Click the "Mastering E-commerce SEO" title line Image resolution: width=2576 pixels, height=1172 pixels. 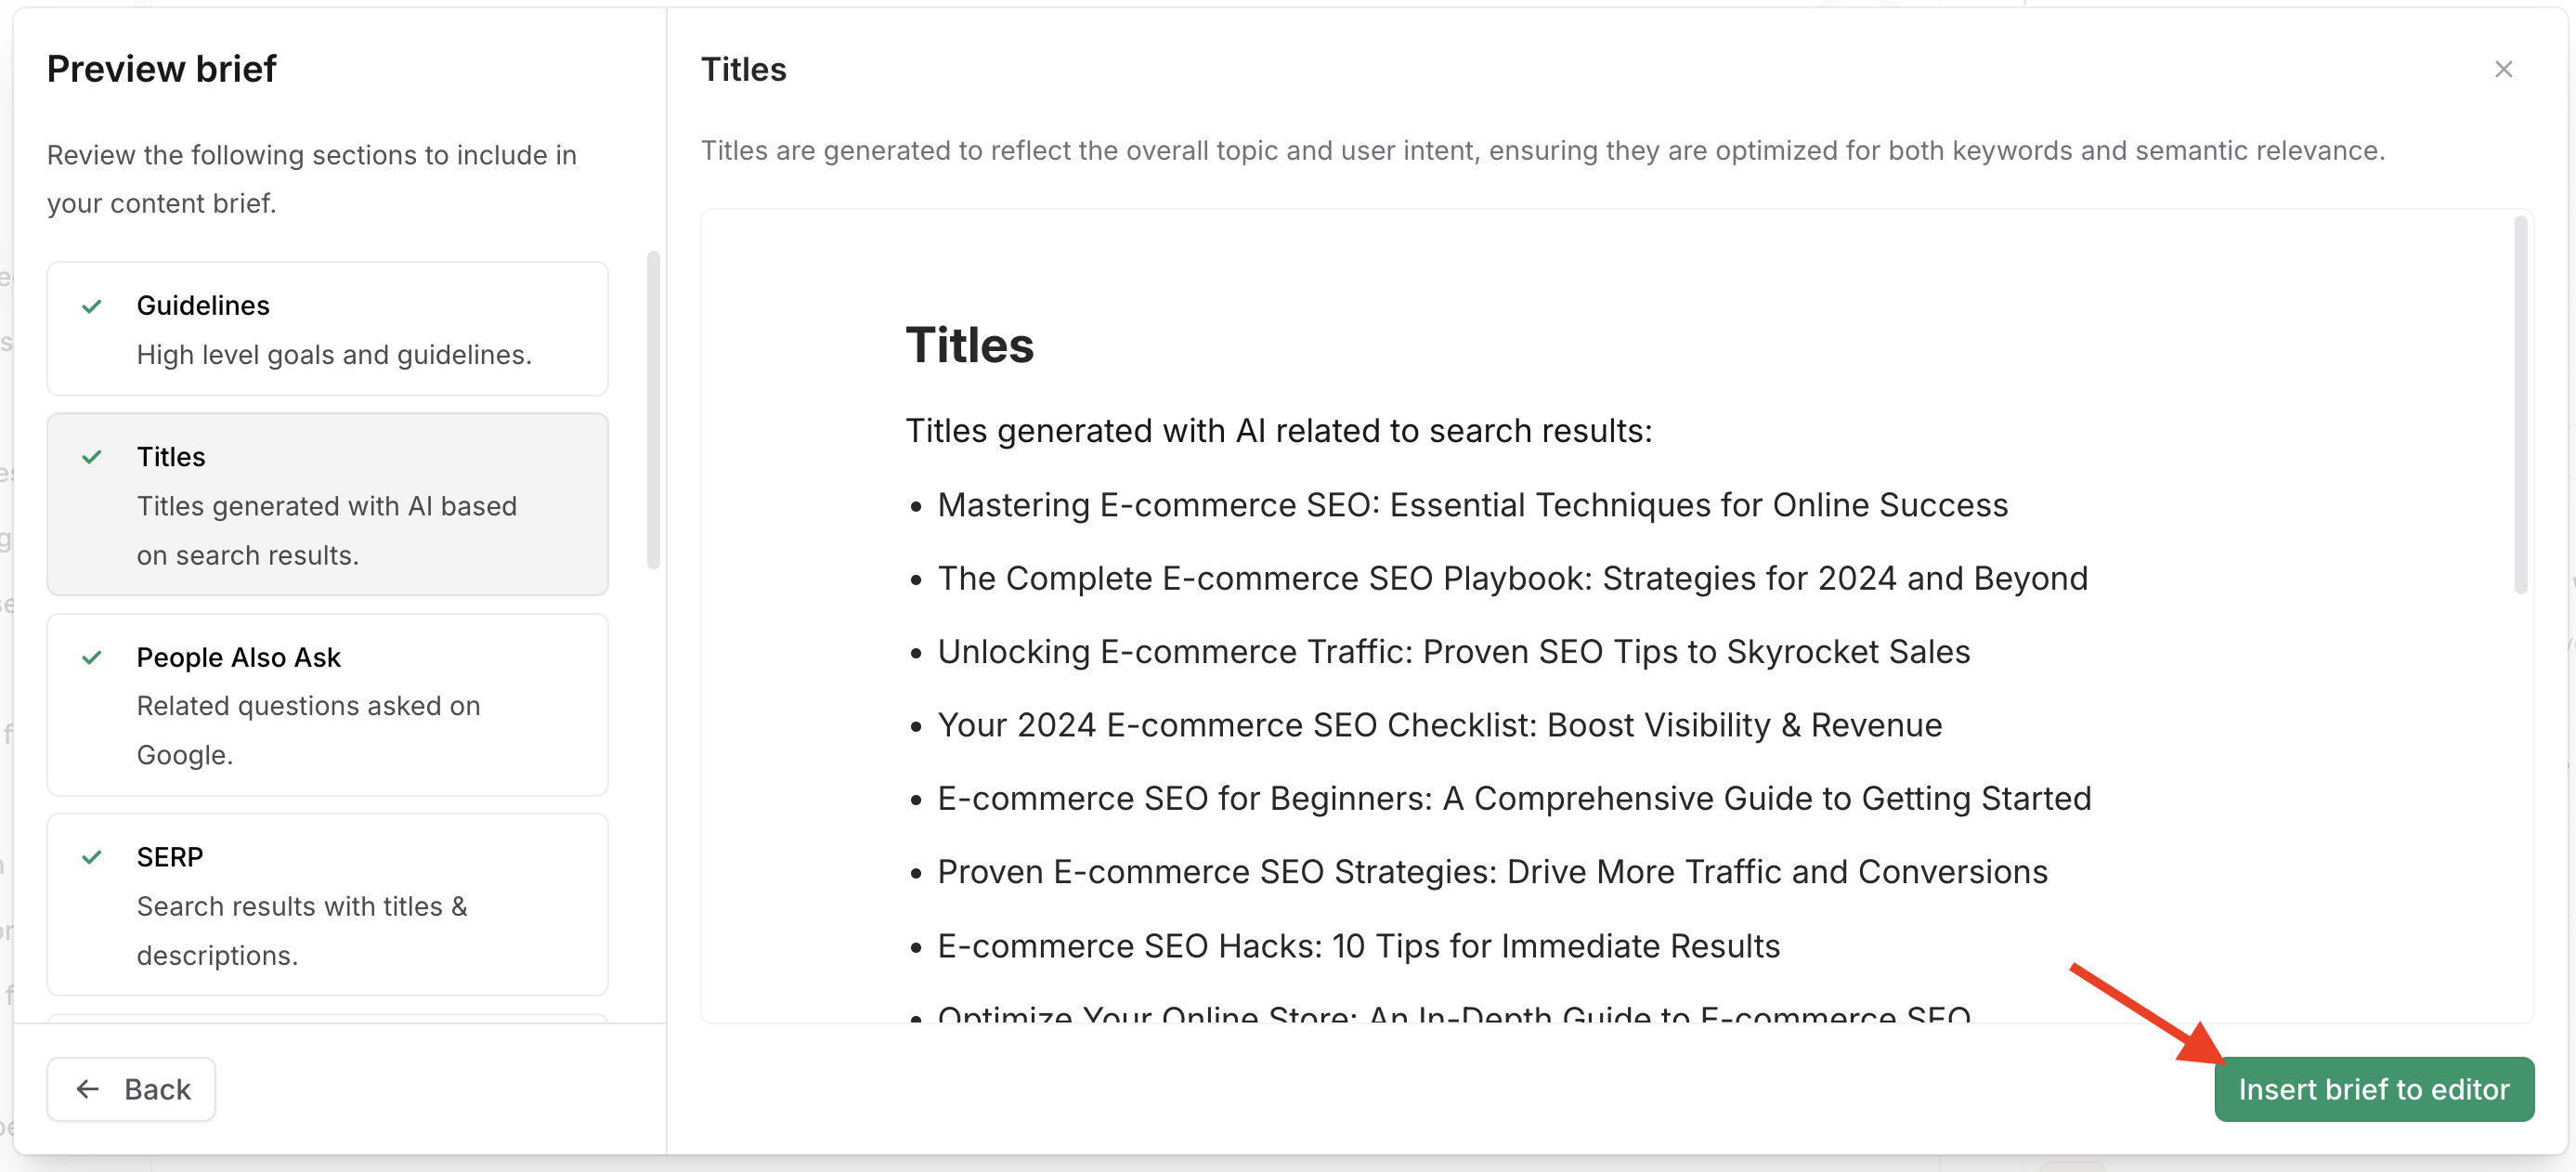point(1472,505)
